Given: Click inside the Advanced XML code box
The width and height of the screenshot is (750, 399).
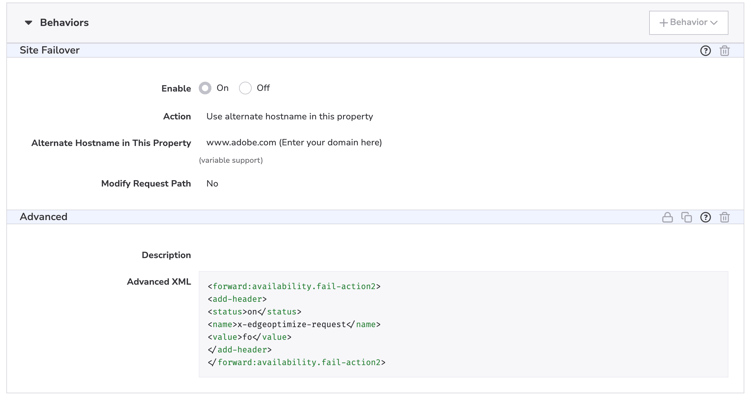Looking at the screenshot, I should click(463, 324).
